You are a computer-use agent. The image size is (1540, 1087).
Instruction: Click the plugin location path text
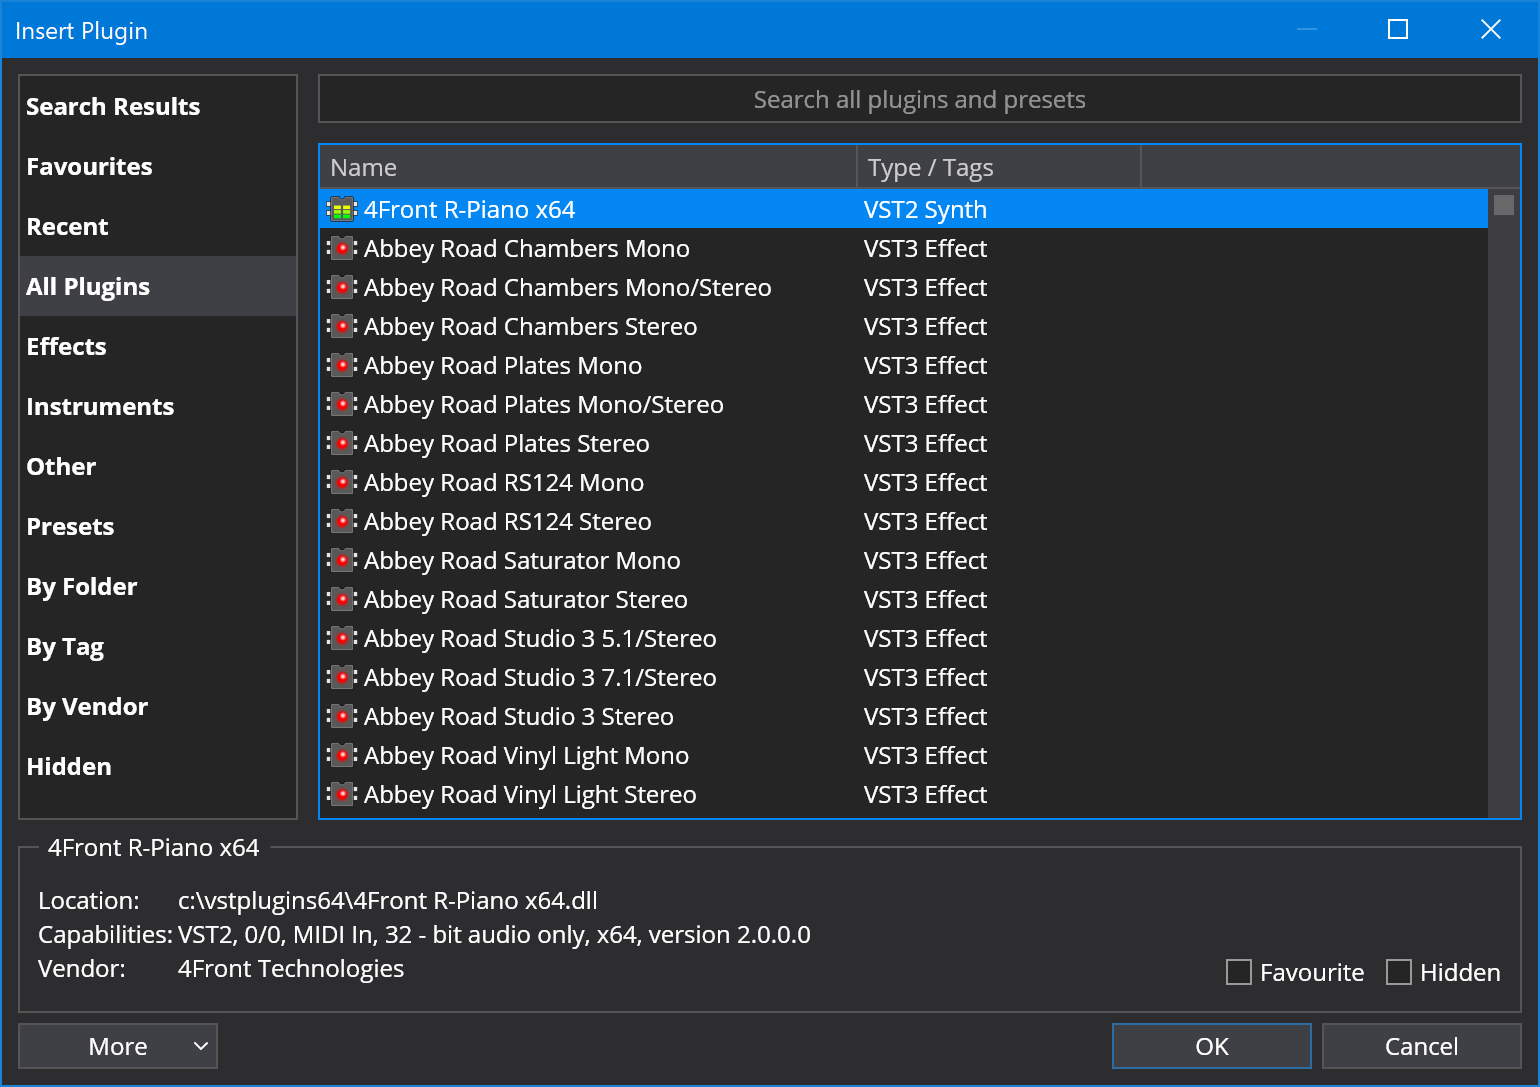click(388, 900)
